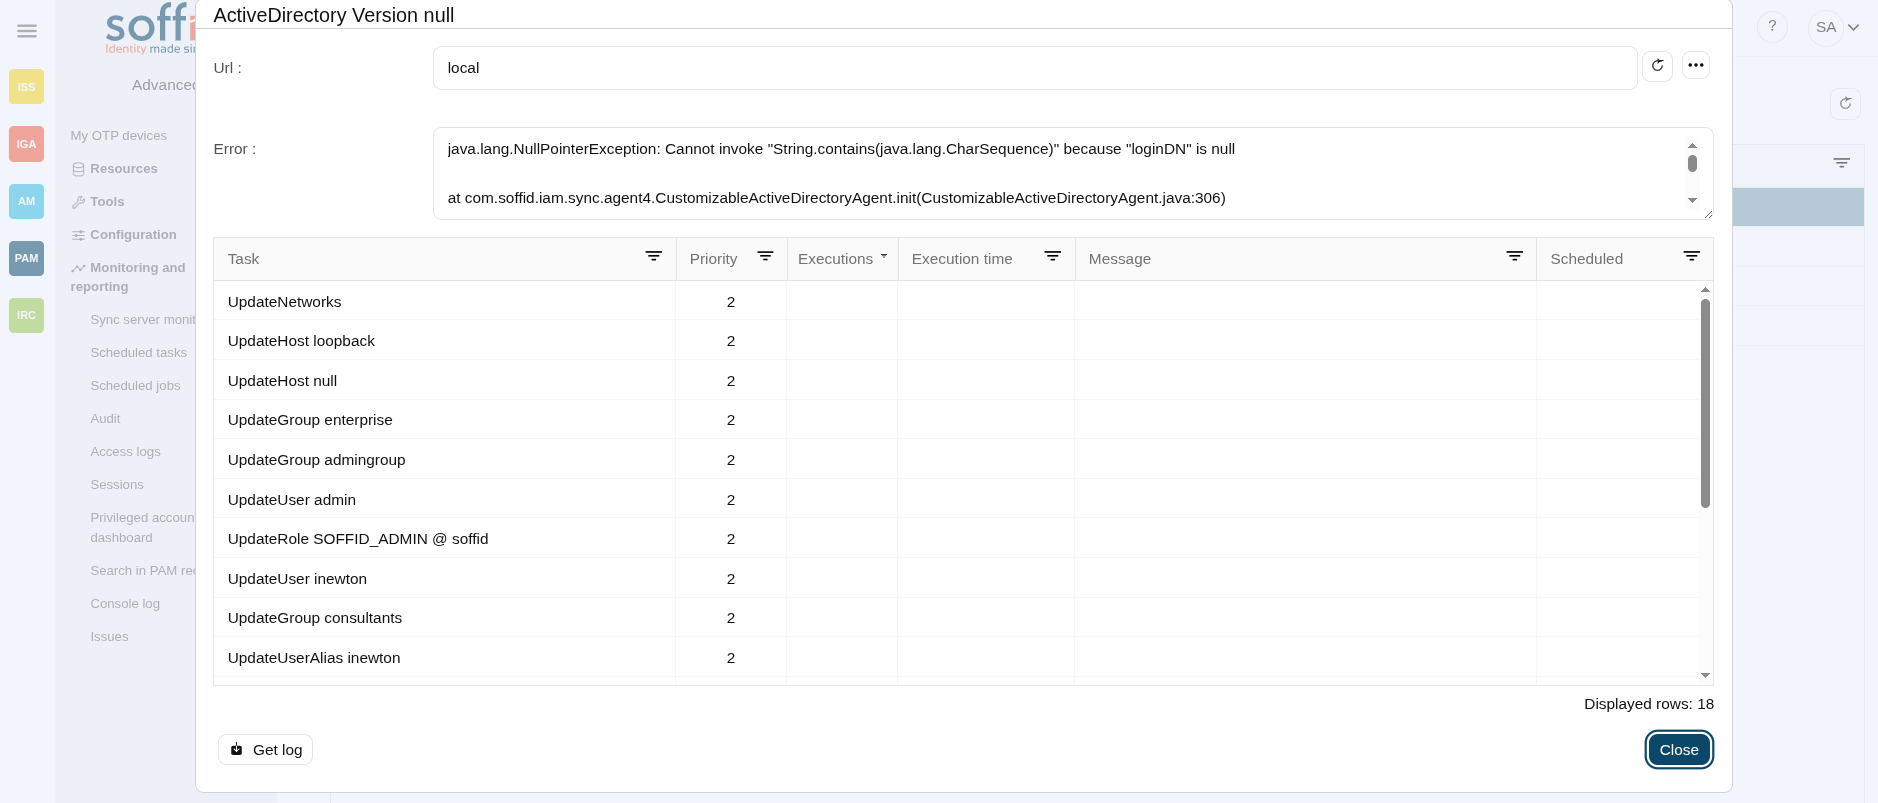Select the UpdateUserAlias inewton row

(x=956, y=657)
